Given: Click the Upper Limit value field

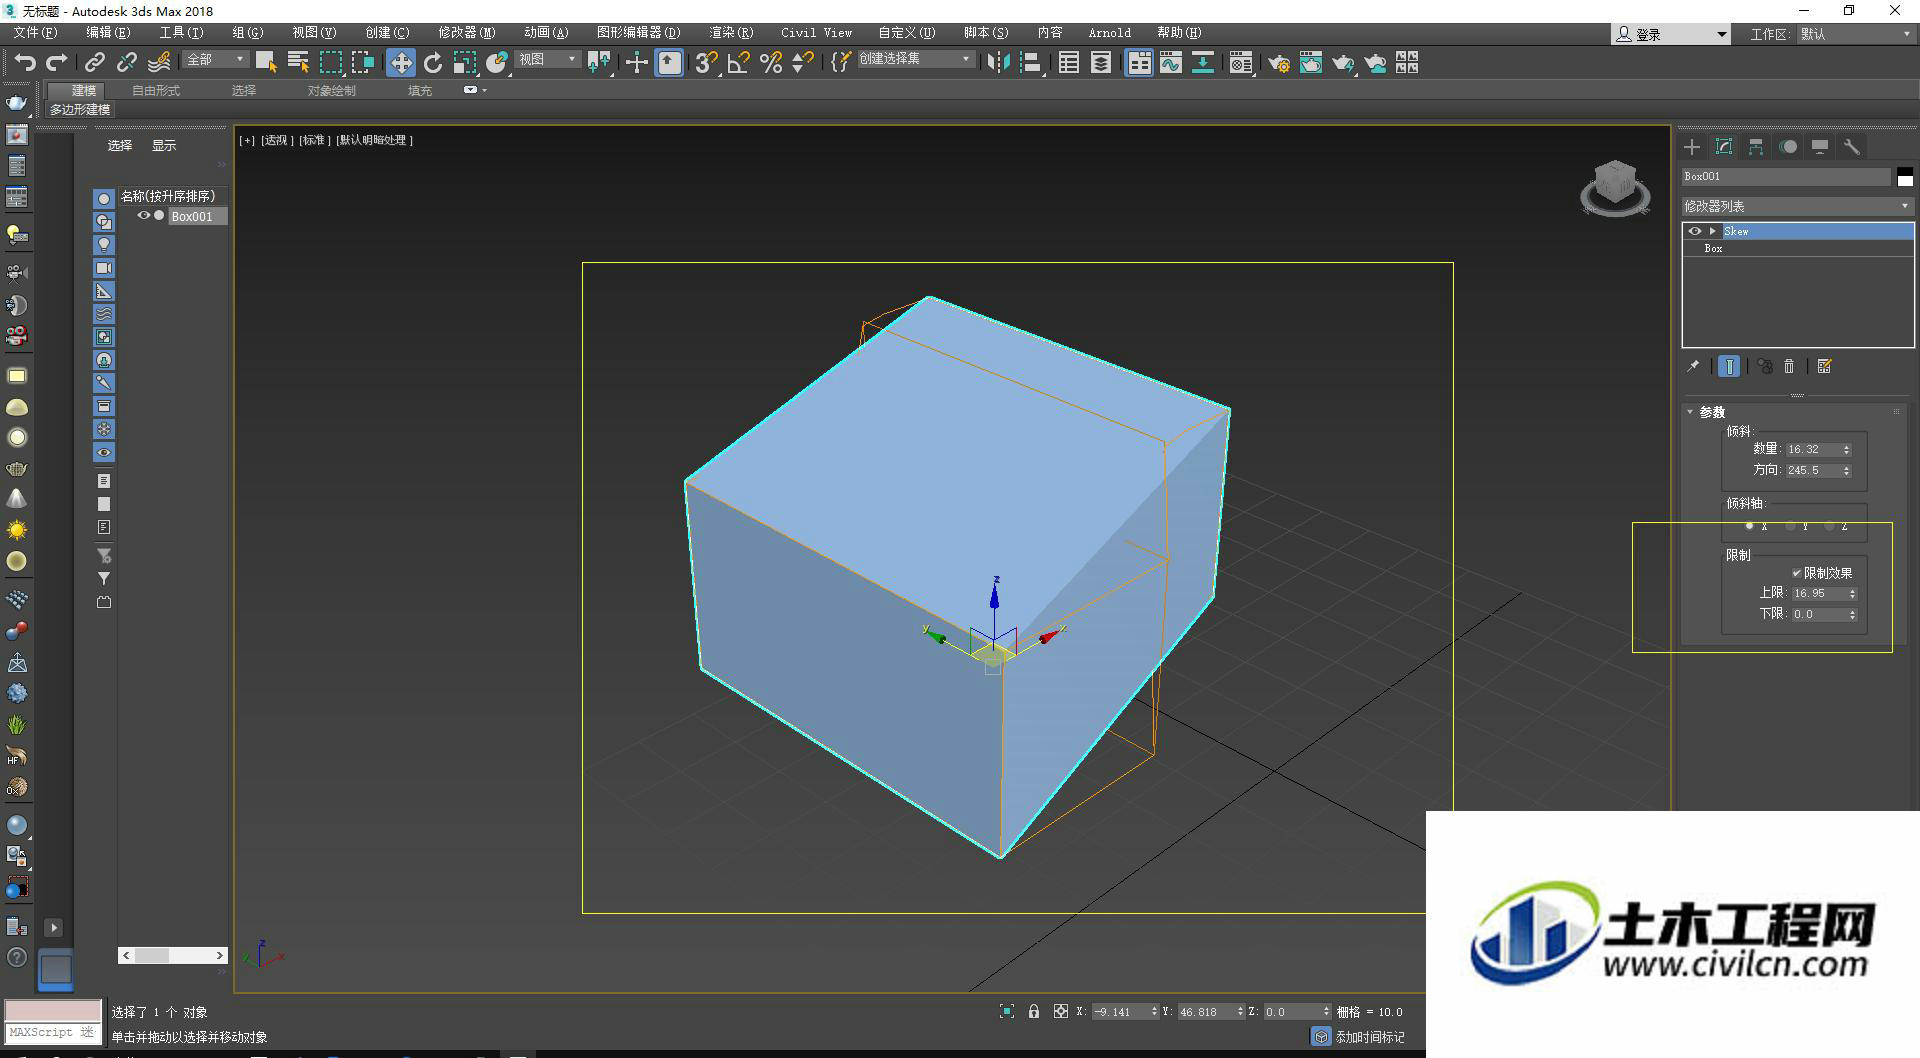Looking at the screenshot, I should [x=1818, y=594].
